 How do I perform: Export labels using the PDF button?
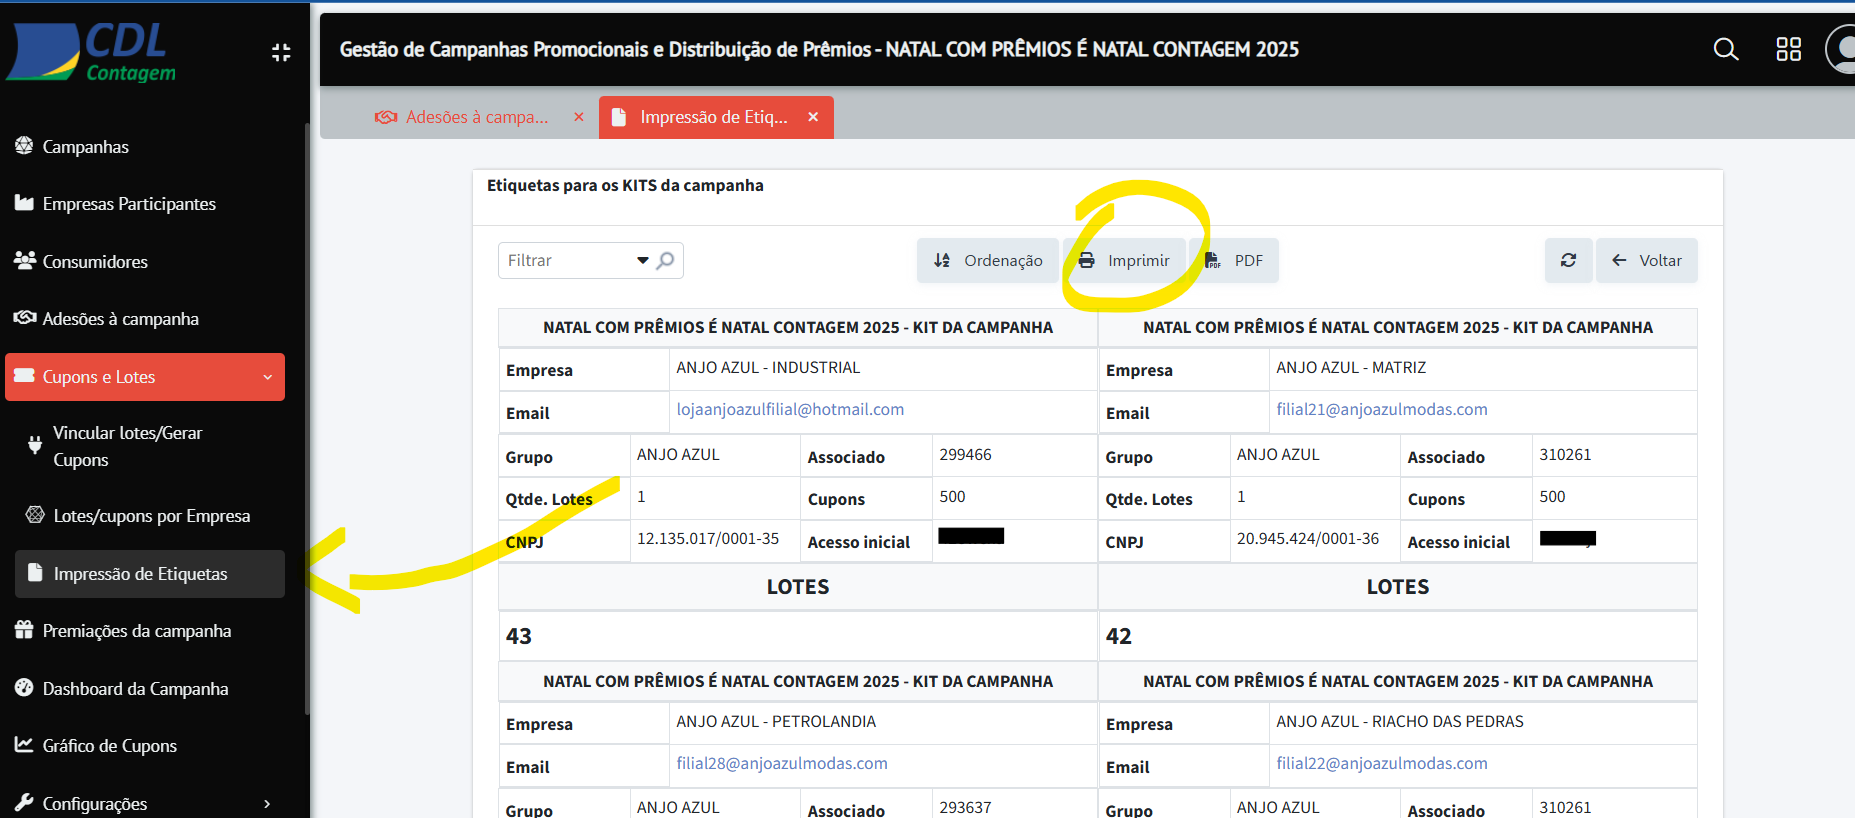pyautogui.click(x=1236, y=260)
